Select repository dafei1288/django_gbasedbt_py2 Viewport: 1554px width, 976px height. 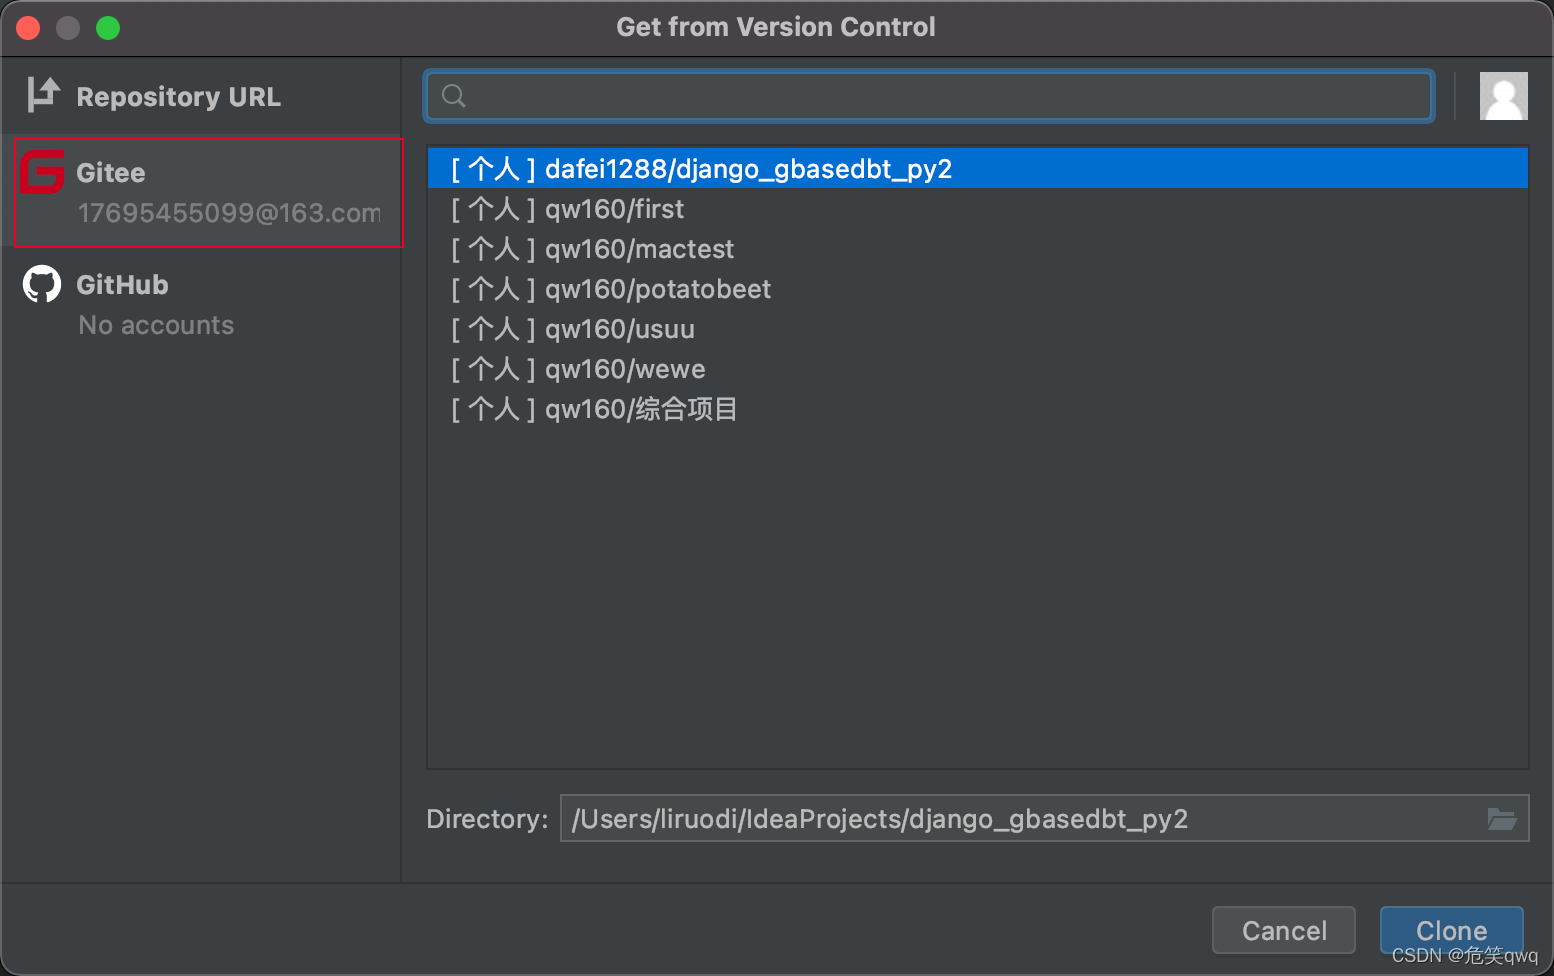tap(978, 169)
